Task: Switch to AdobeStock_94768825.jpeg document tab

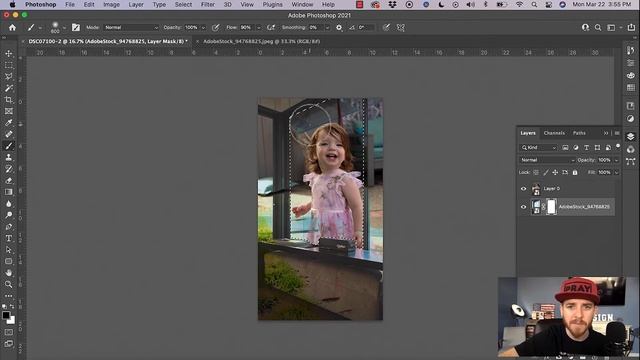Action: tap(262, 41)
